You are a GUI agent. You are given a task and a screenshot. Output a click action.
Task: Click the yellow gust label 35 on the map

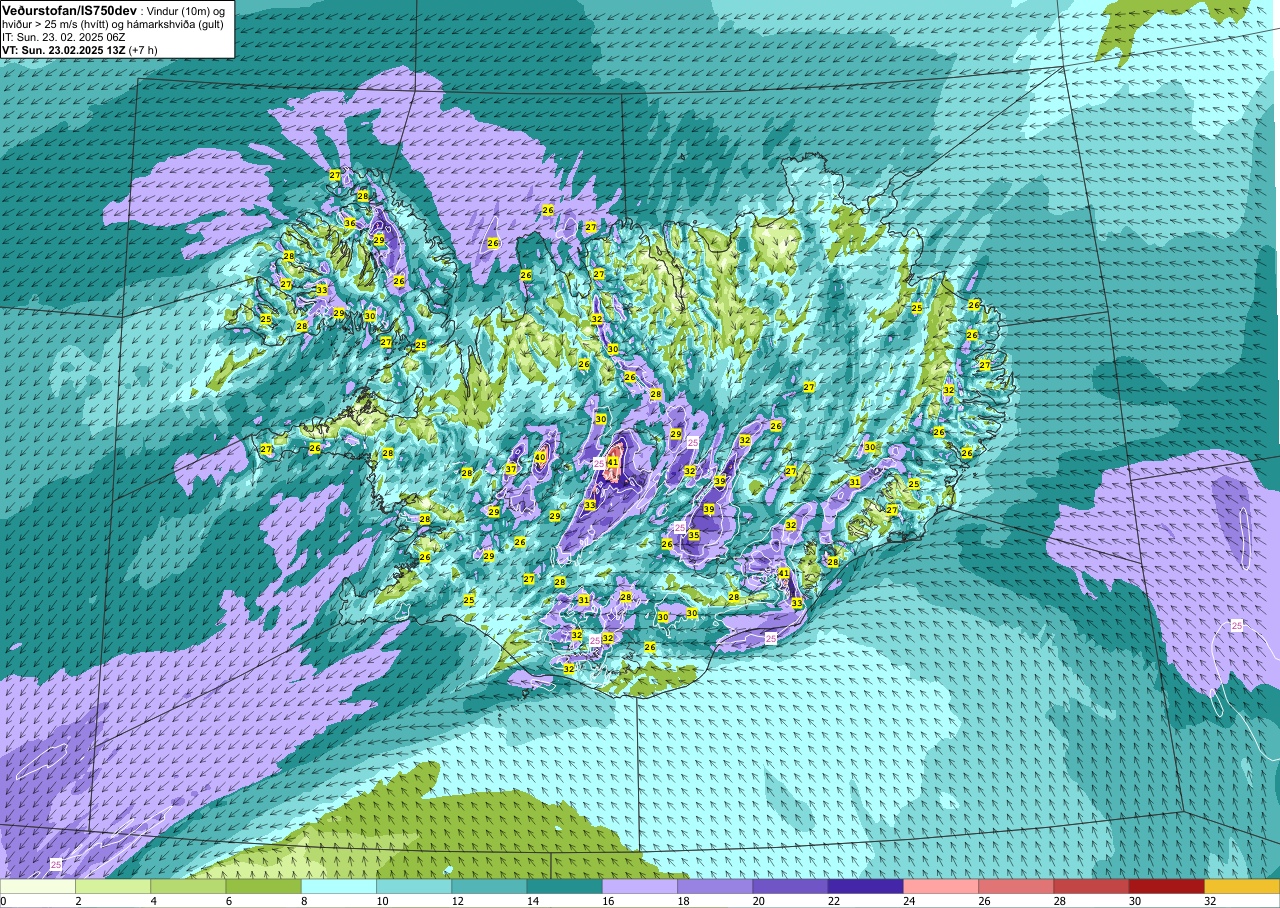[693, 535]
